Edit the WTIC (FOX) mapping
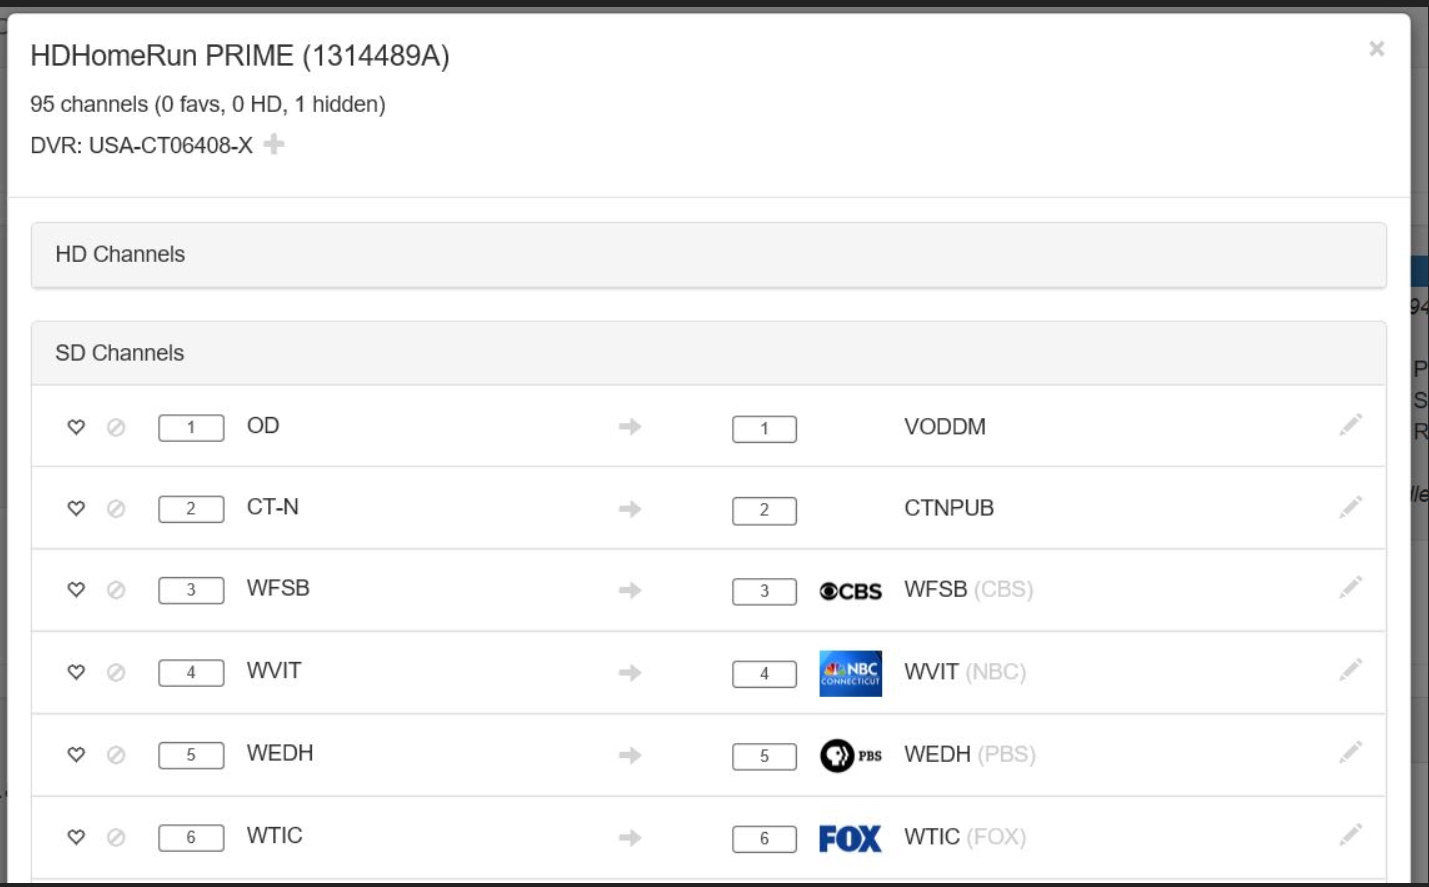This screenshot has height=887, width=1429. tap(1350, 835)
